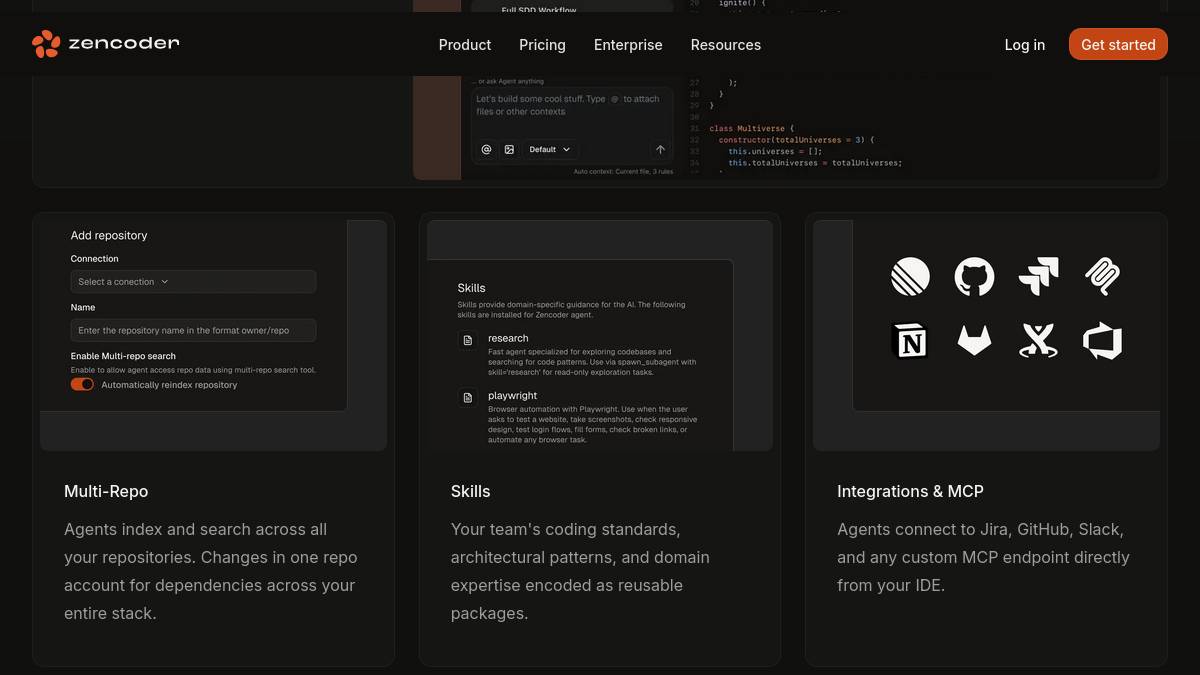Image resolution: width=1200 pixels, height=675 pixels.
Task: Click the Add repository title text
Action: pyautogui.click(x=109, y=236)
